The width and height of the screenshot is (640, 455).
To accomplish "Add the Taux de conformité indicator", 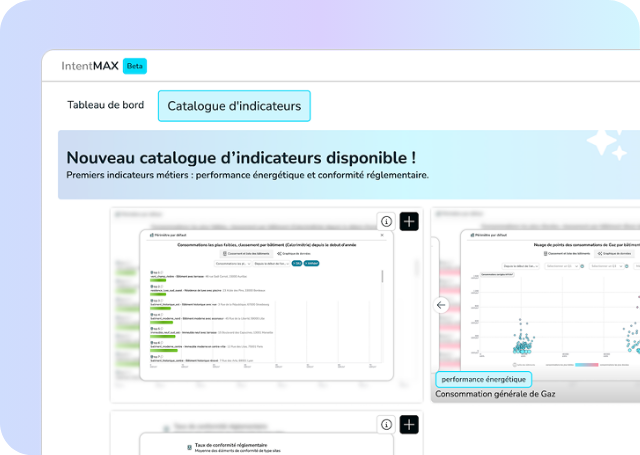I will (x=408, y=425).
